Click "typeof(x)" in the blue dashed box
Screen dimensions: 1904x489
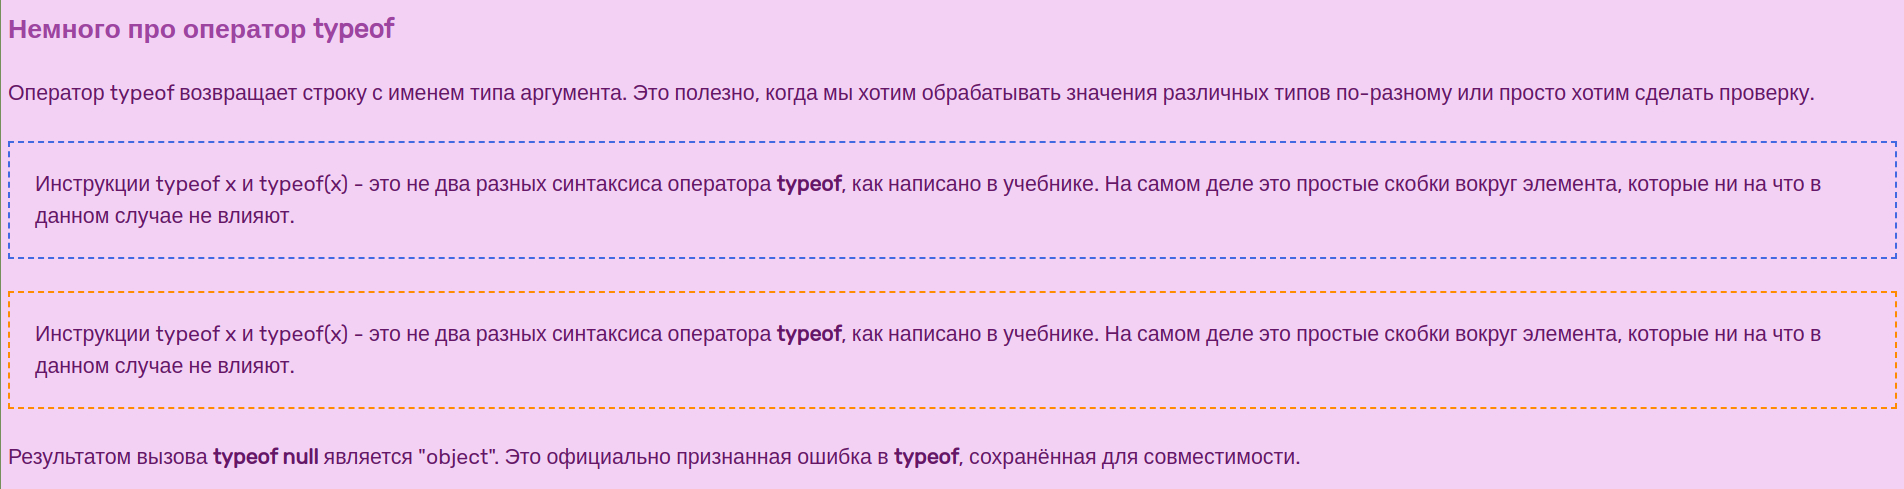(304, 184)
